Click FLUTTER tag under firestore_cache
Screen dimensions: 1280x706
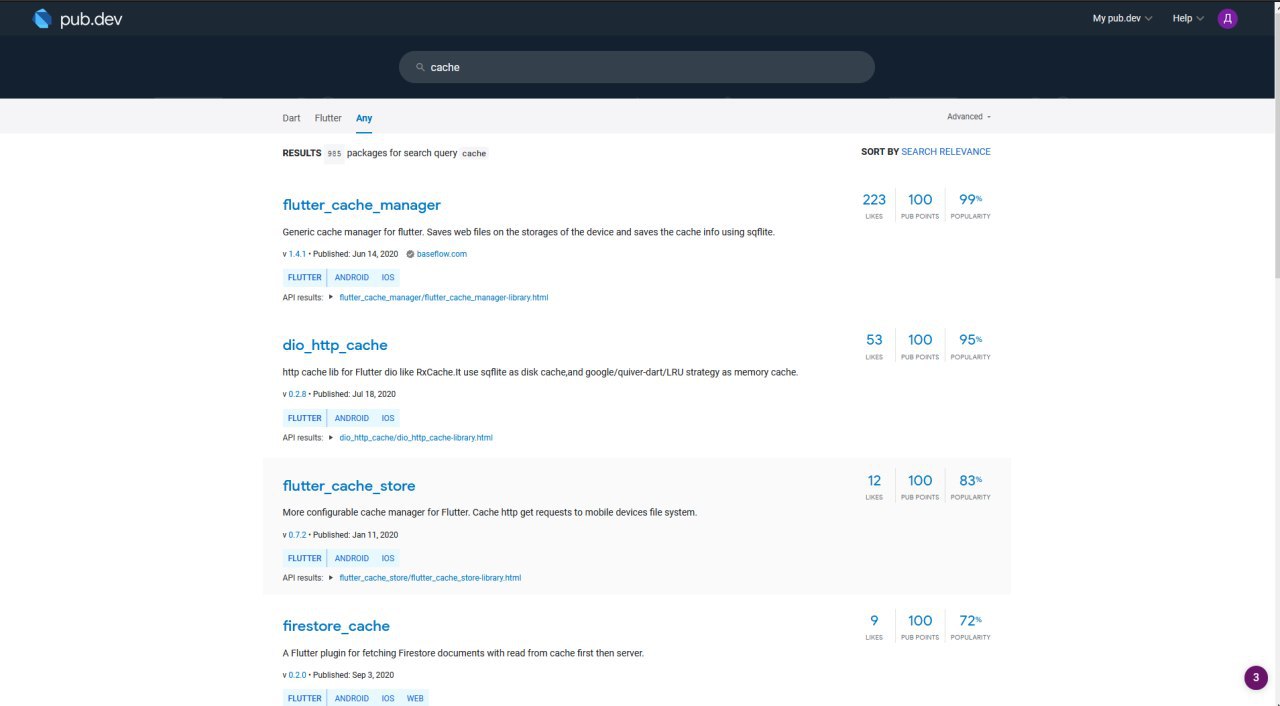point(305,698)
